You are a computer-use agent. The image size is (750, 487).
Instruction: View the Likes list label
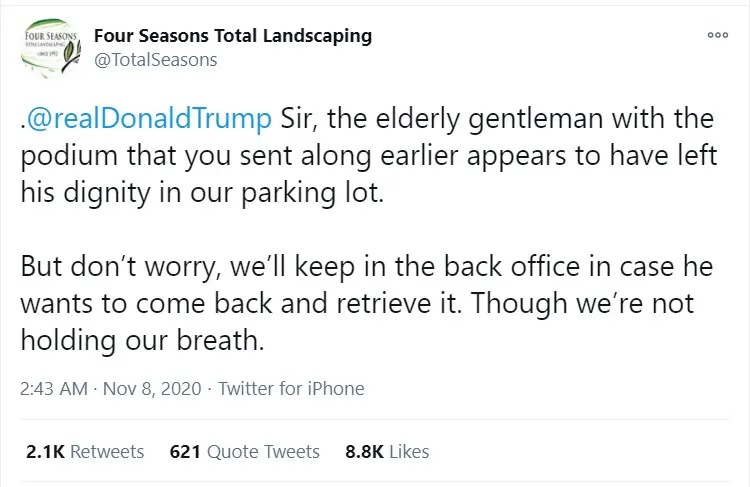(x=409, y=452)
